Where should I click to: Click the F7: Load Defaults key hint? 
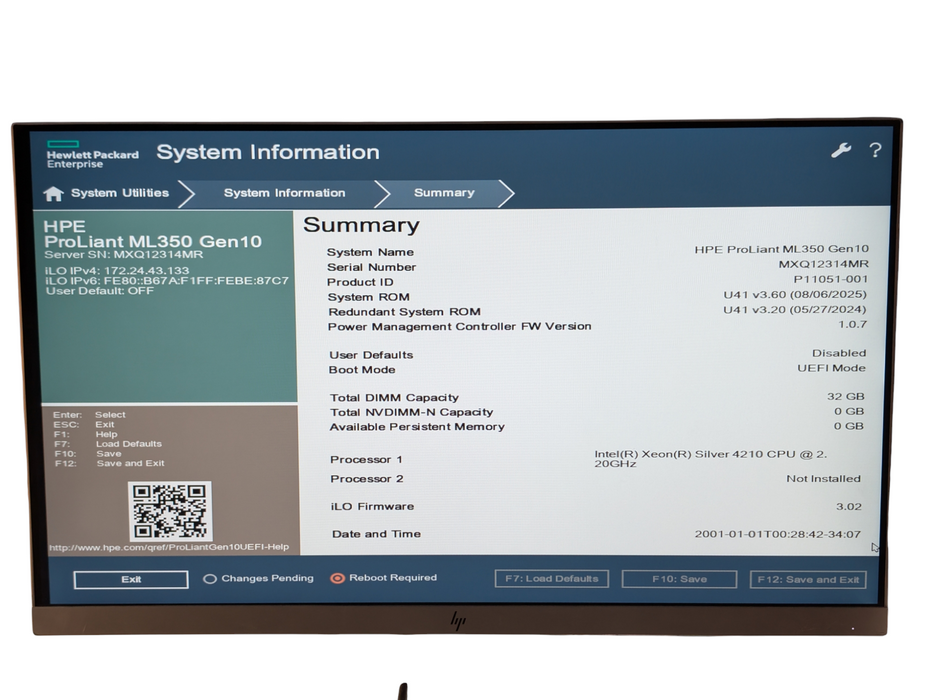tap(108, 444)
